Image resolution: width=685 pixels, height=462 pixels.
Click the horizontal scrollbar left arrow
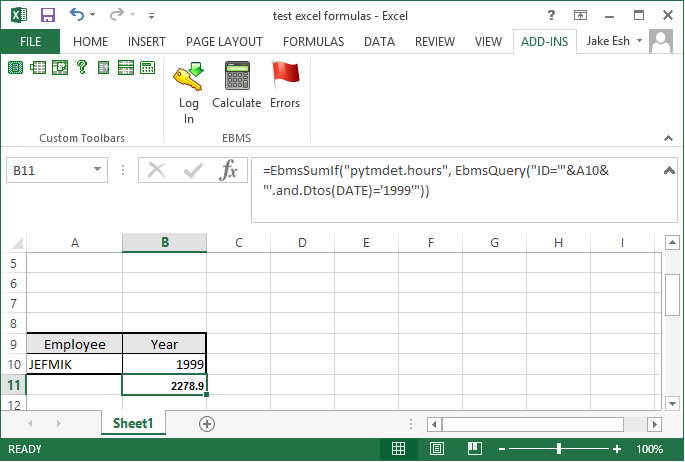pyautogui.click(x=434, y=424)
